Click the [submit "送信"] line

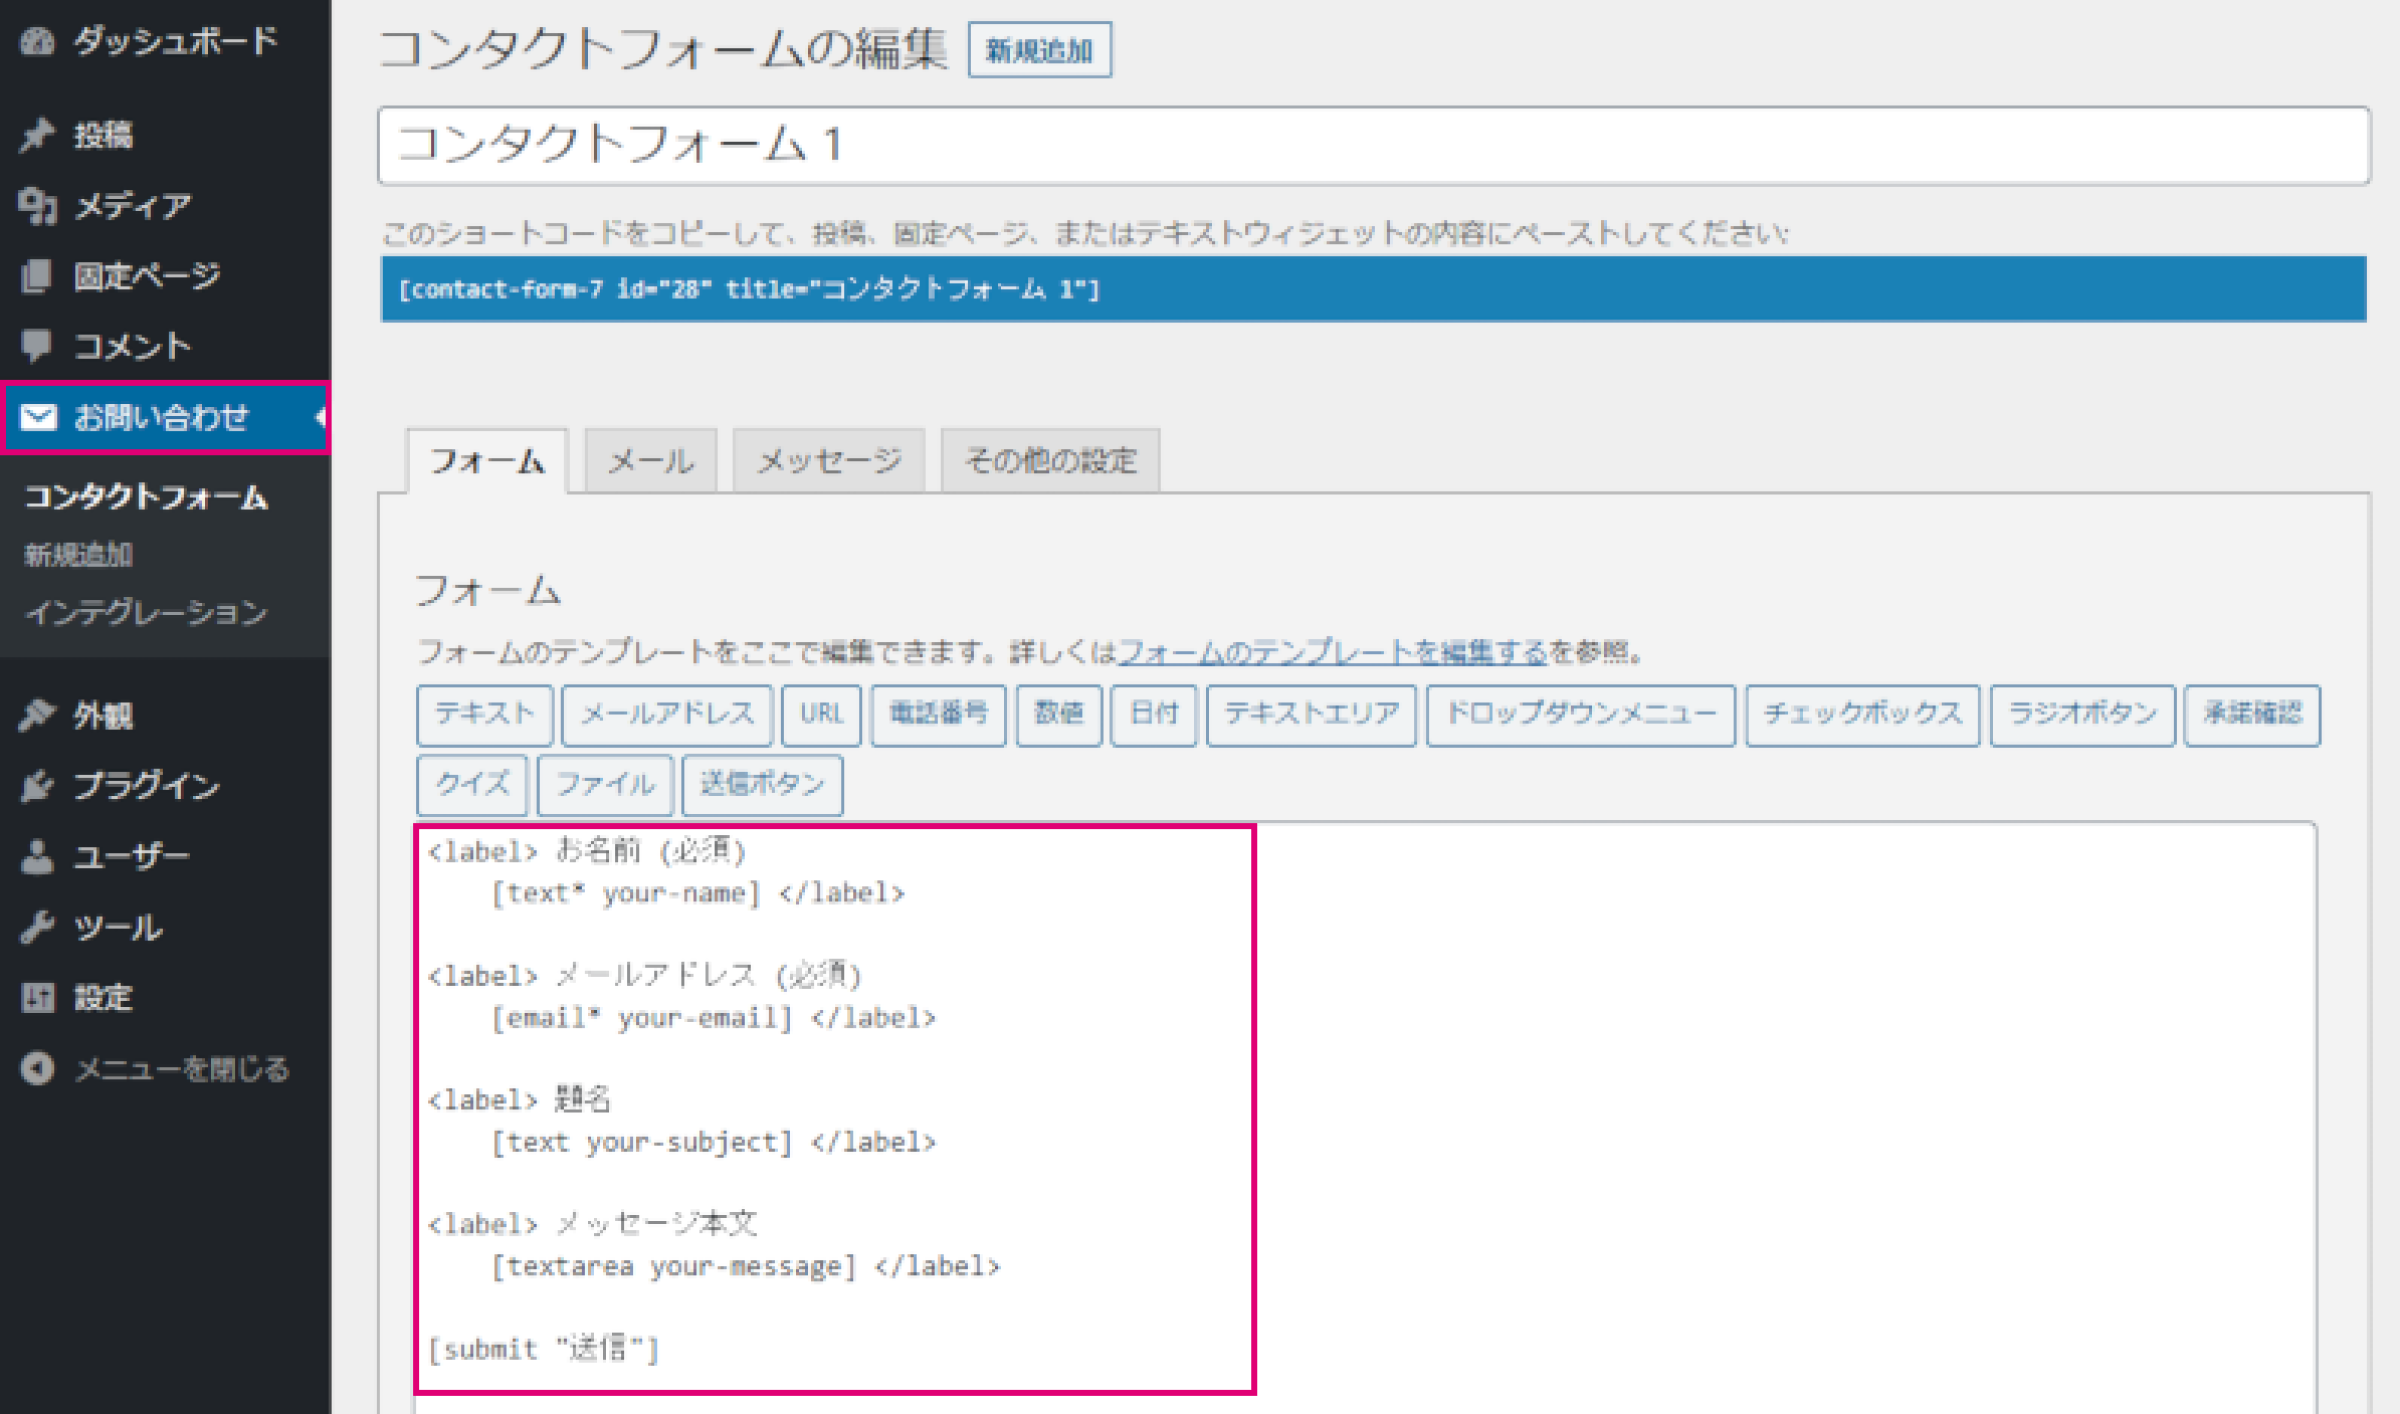tap(543, 1349)
